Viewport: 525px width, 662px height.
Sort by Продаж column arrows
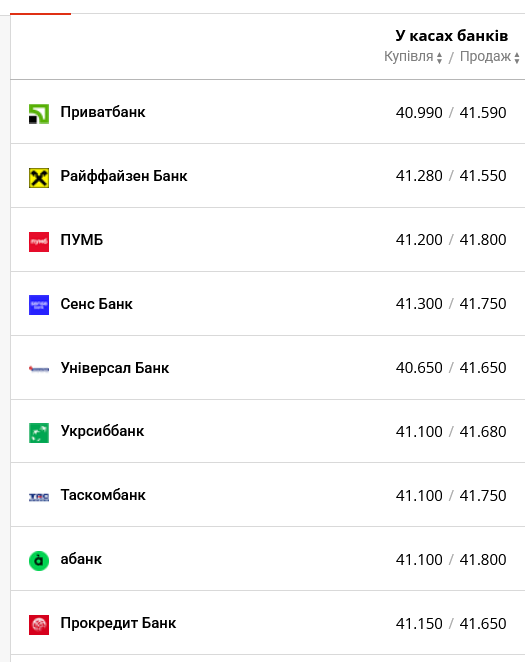517,57
